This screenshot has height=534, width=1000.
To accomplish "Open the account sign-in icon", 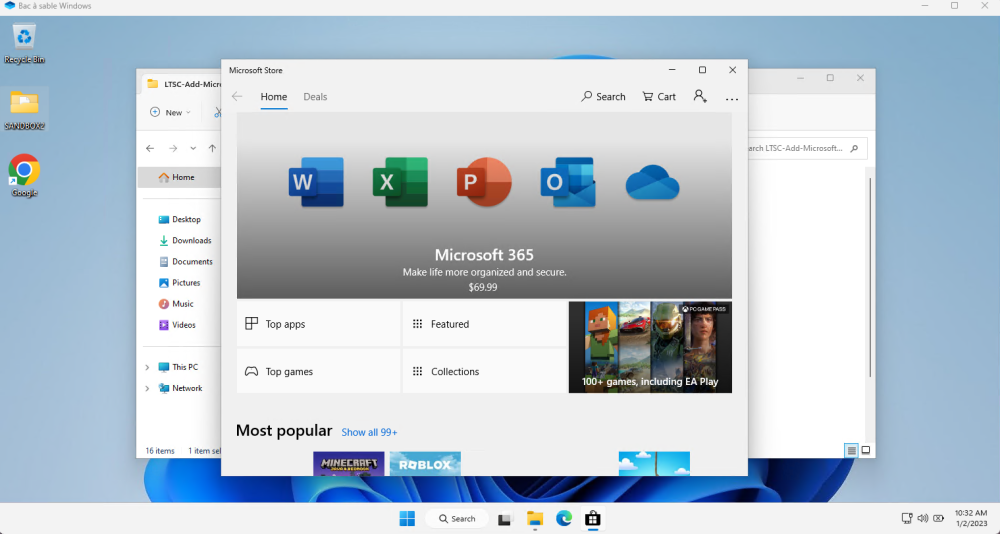I will tap(700, 97).
